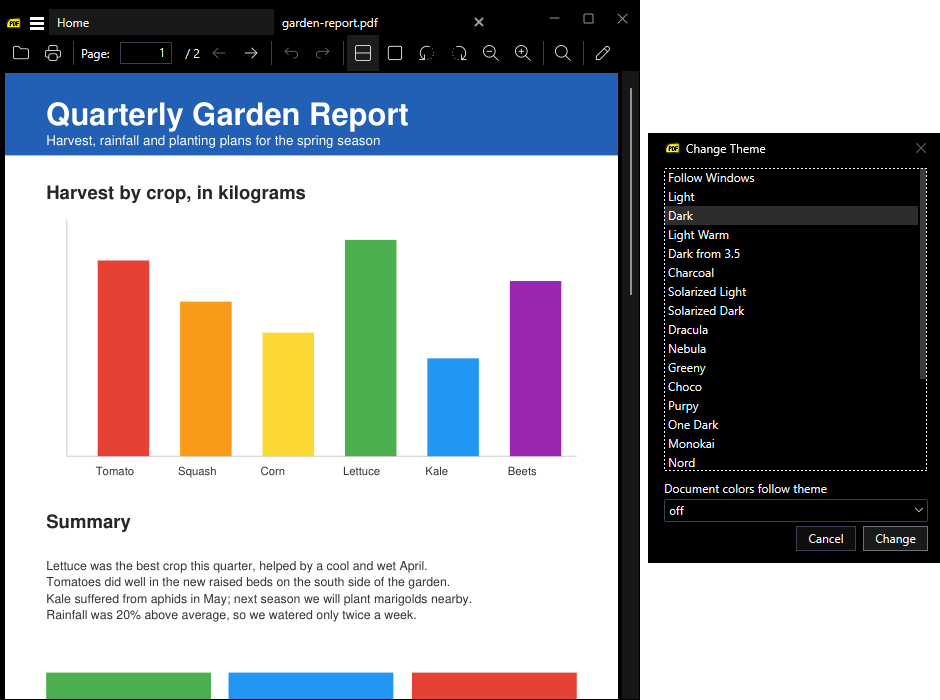Select the Light Warm theme
This screenshot has height=700, width=940.
792,235
